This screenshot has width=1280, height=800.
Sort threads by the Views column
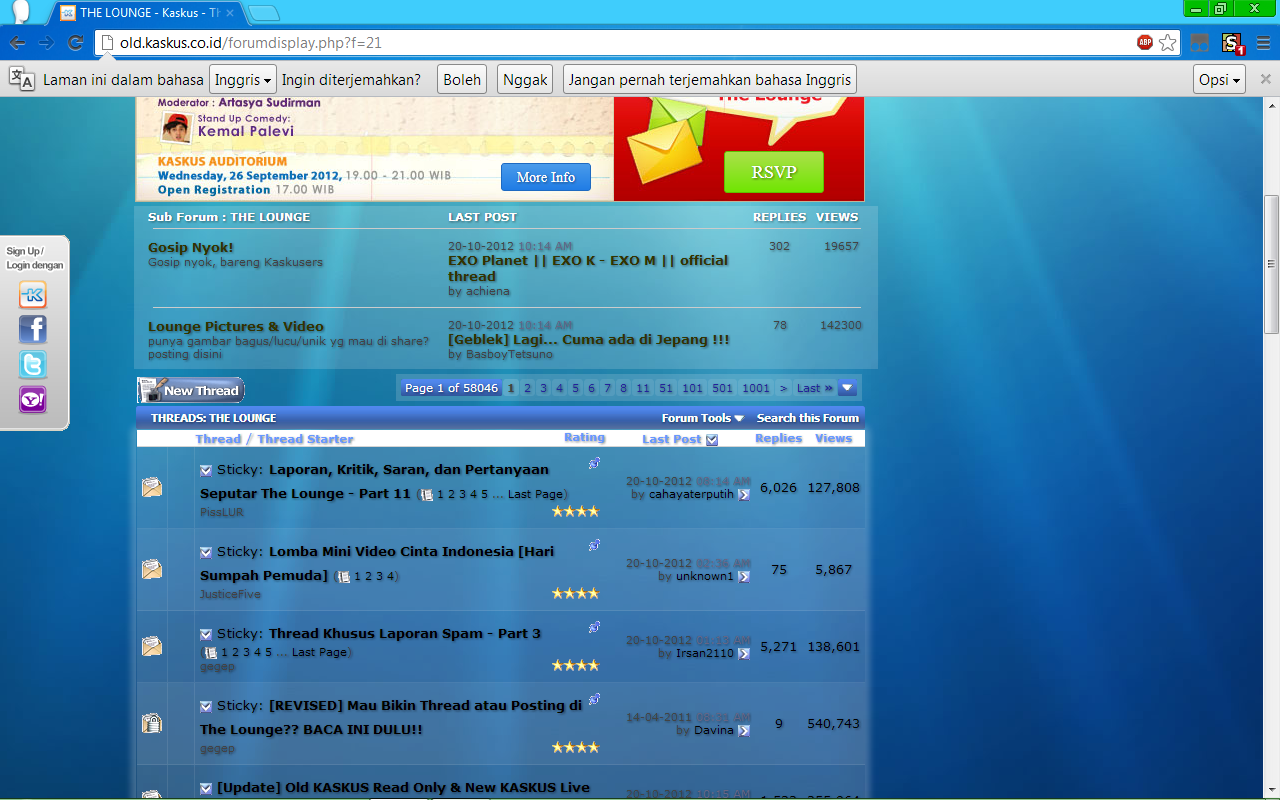point(834,438)
